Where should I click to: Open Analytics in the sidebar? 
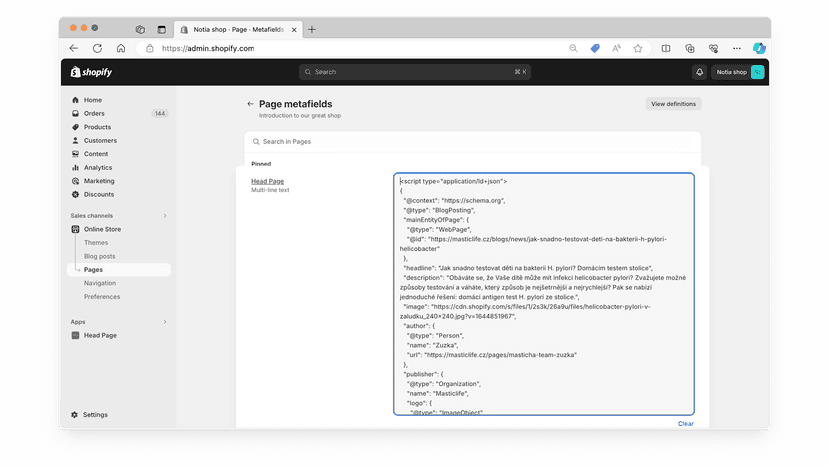[x=98, y=167]
